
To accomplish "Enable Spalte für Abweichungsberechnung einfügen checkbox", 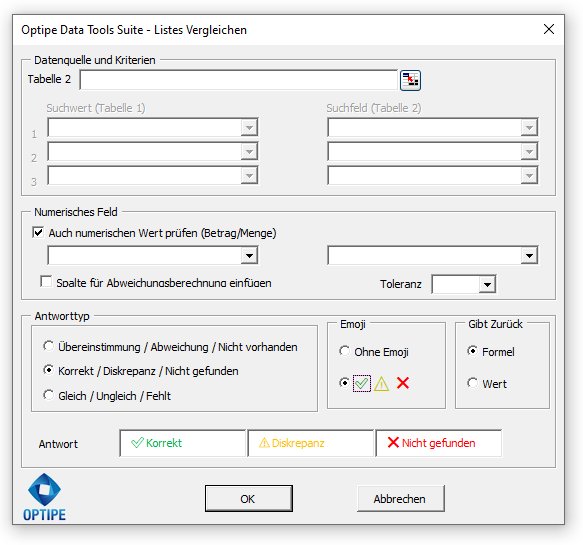I will (46, 281).
